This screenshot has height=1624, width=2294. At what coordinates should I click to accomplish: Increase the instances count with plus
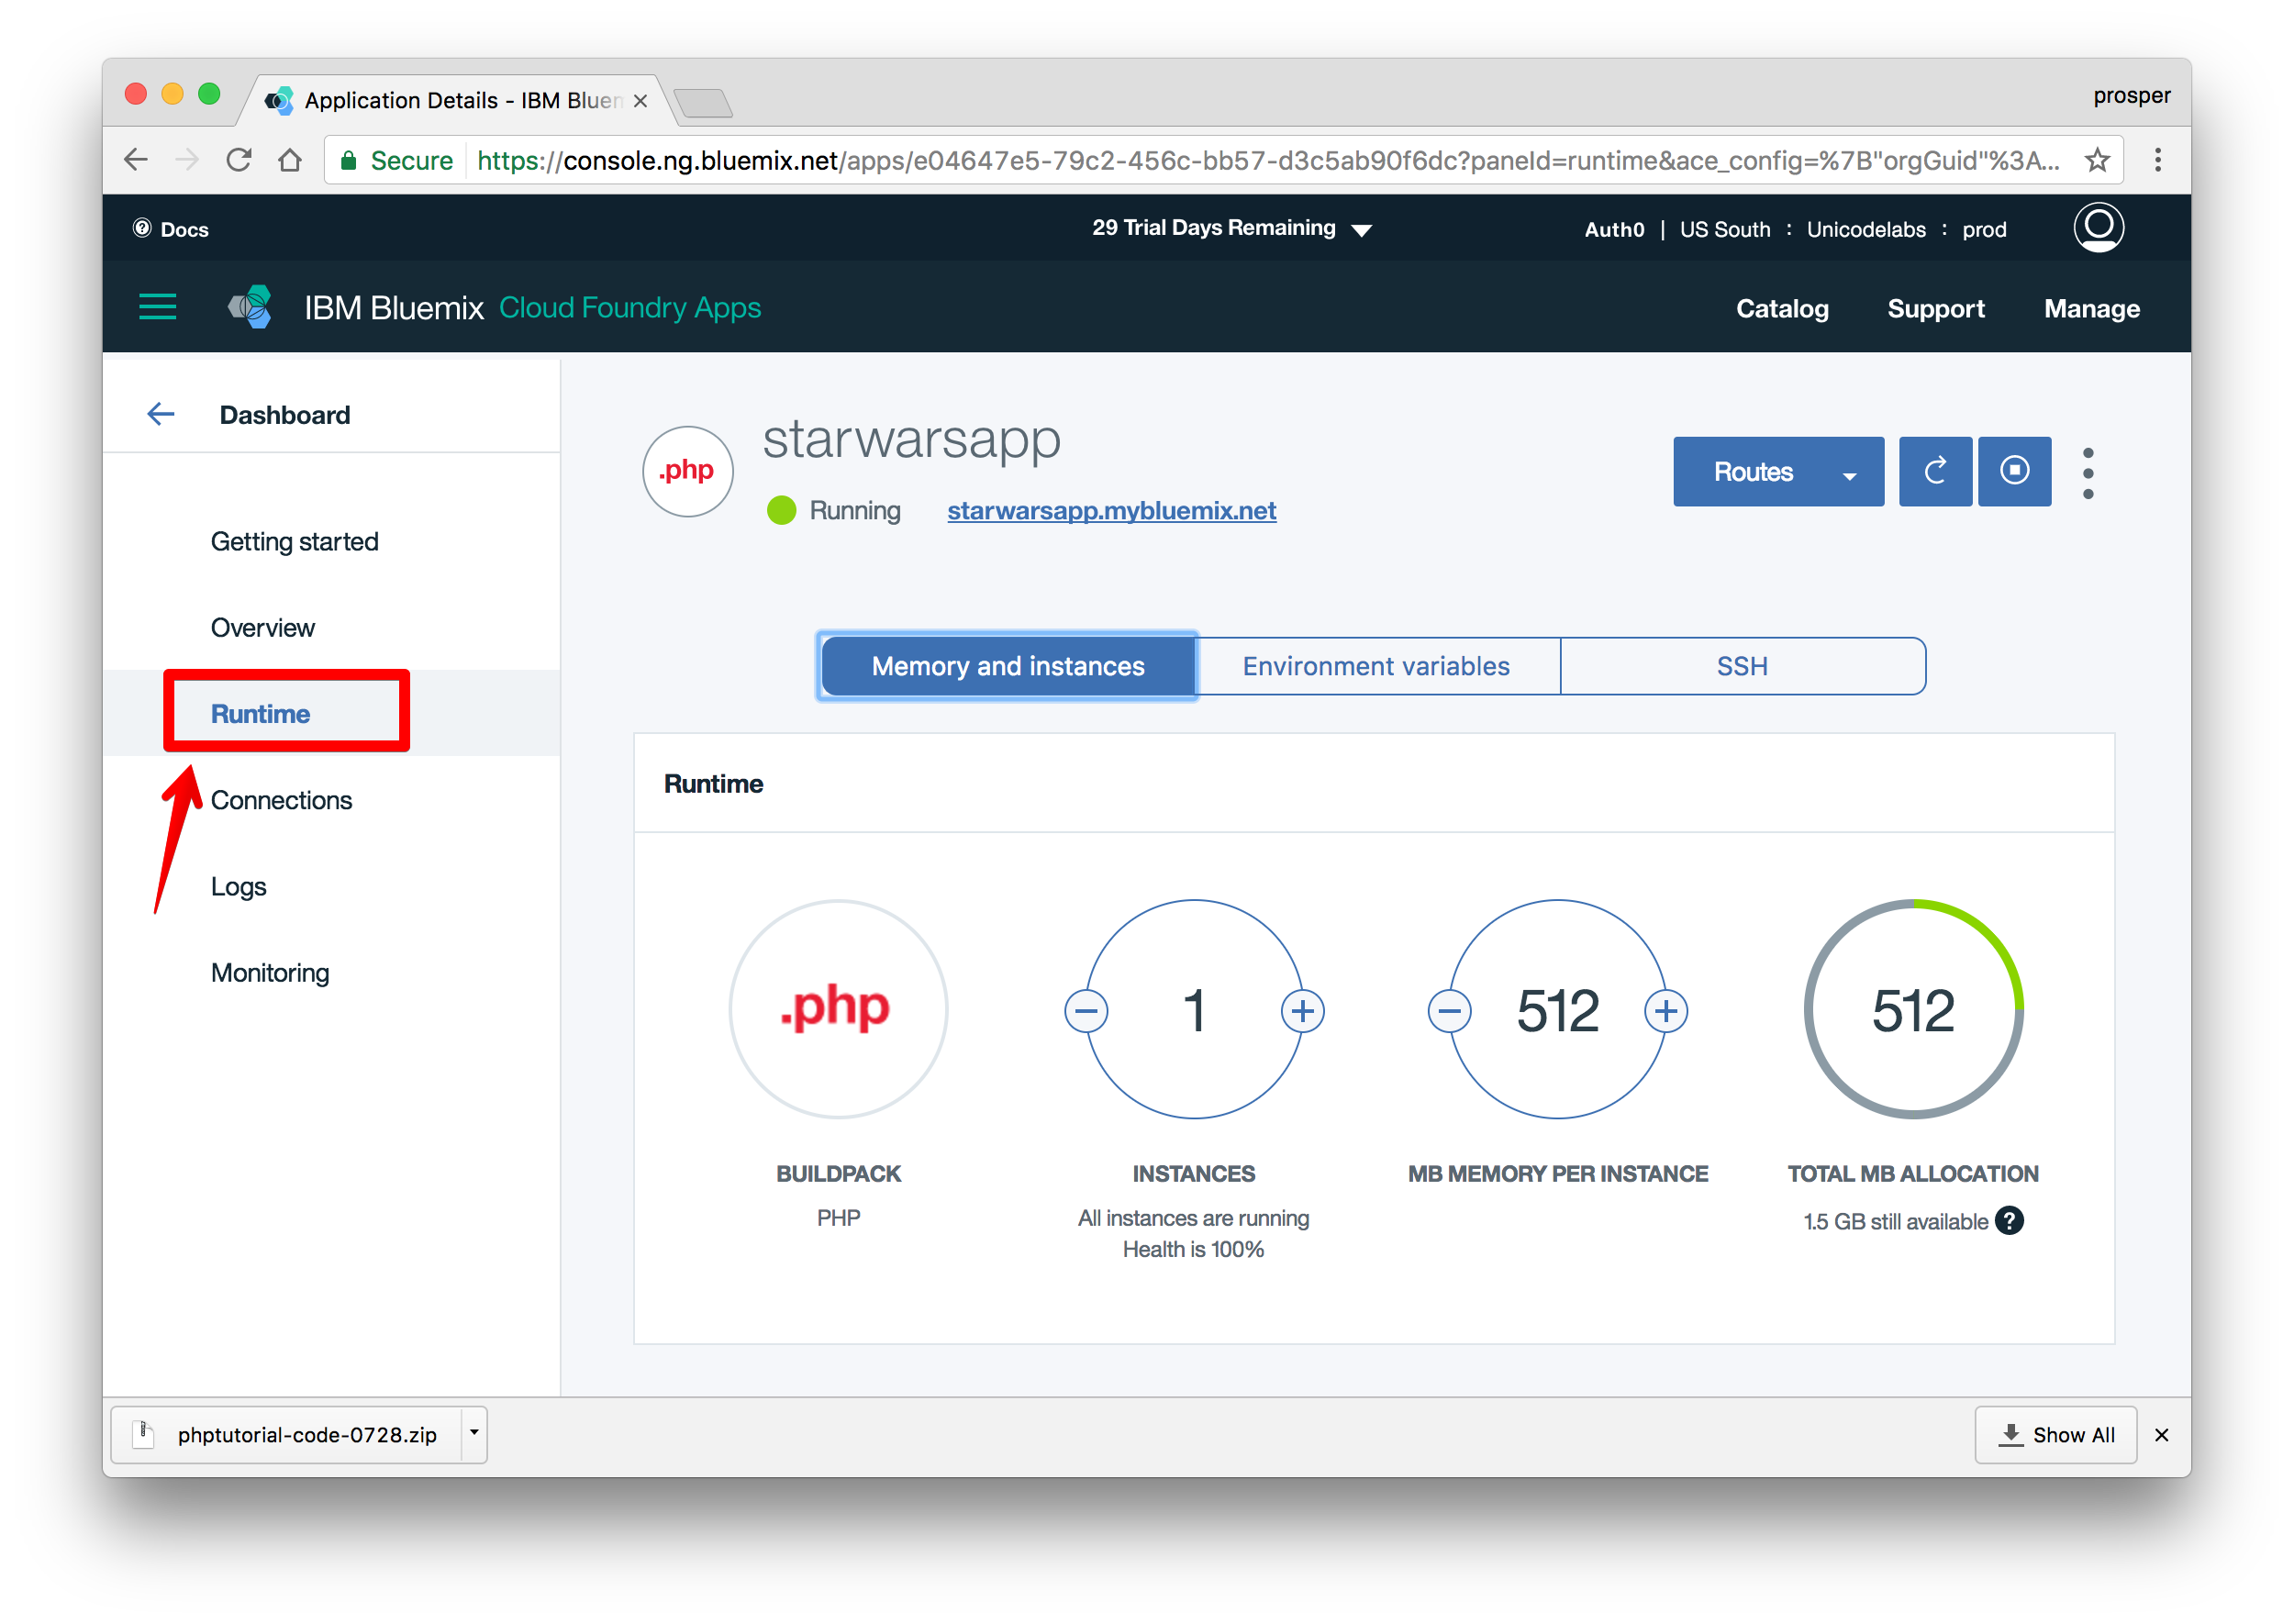pyautogui.click(x=1301, y=1011)
